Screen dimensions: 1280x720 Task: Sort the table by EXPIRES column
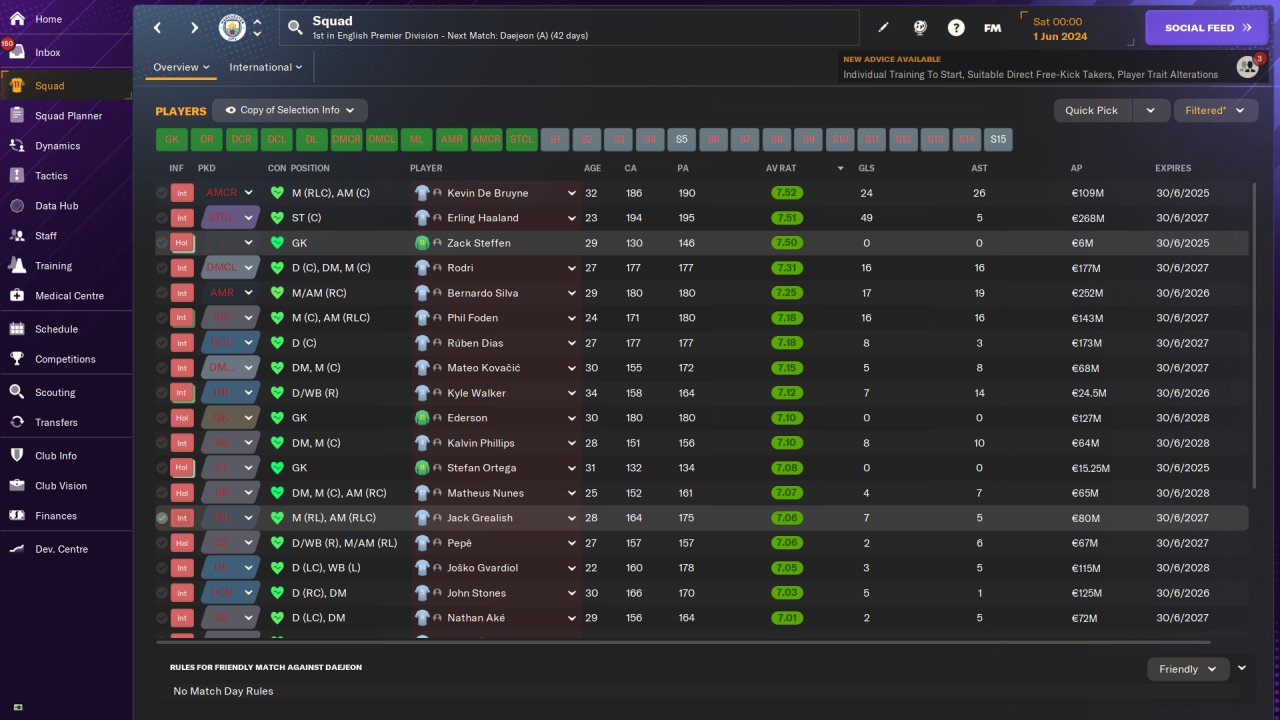tap(1173, 168)
